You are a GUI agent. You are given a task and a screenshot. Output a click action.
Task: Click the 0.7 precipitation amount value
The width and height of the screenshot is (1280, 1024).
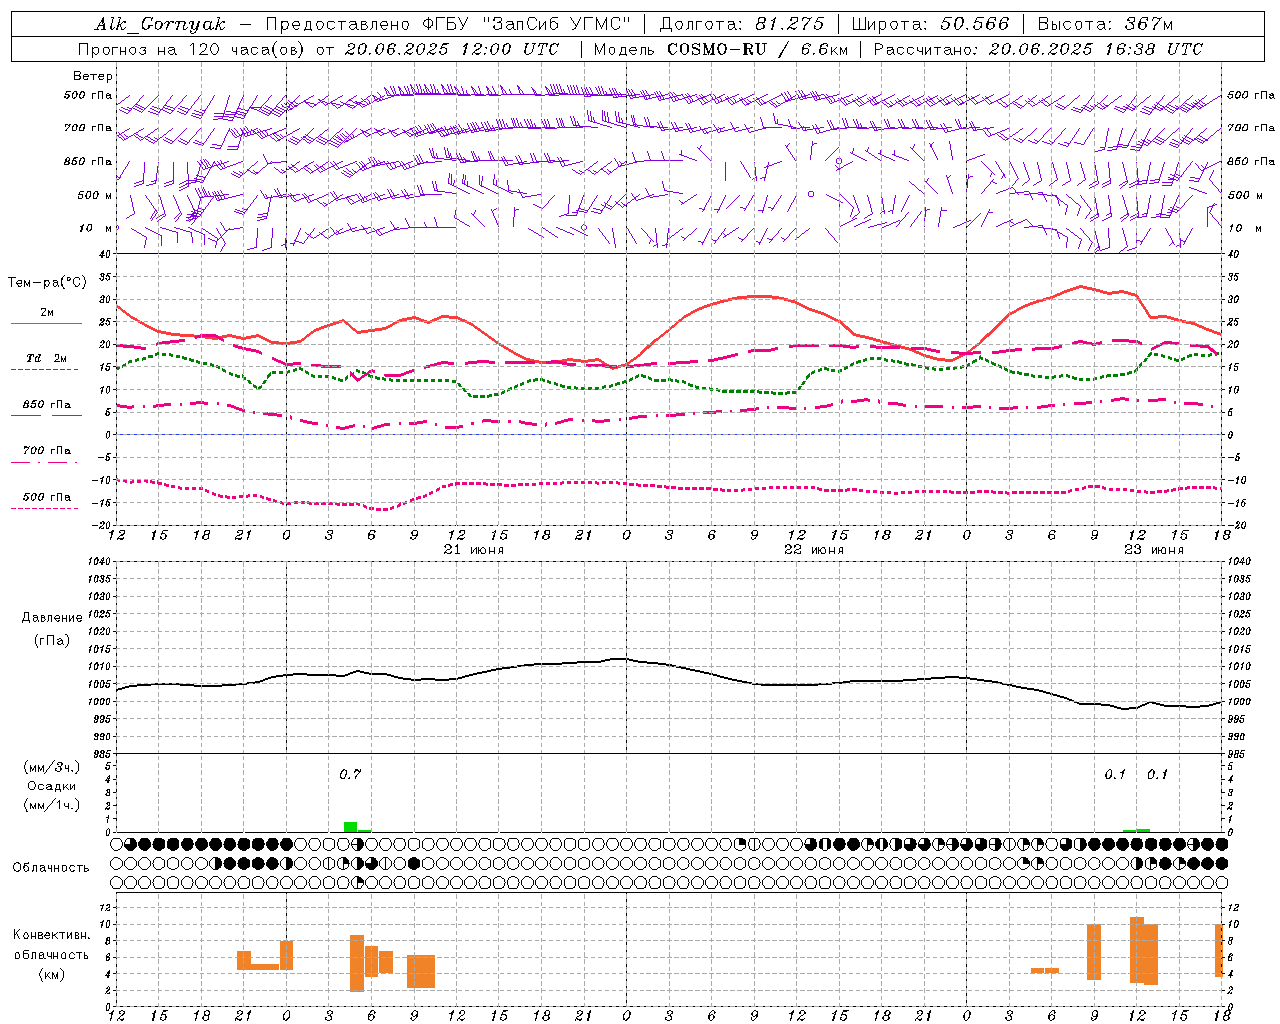pos(350,774)
